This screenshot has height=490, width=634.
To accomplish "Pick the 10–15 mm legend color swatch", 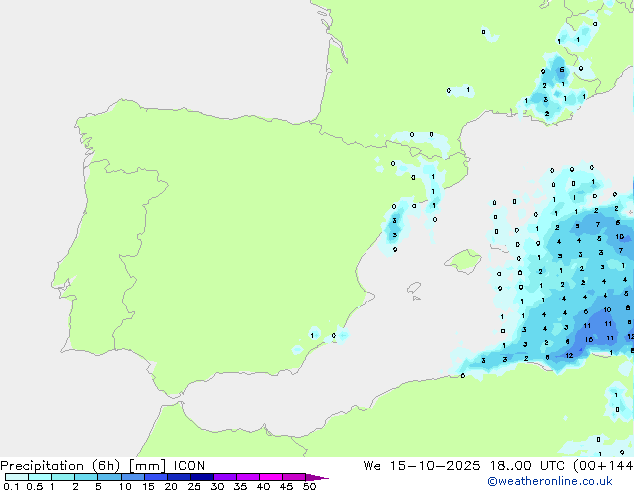I will (132, 477).
